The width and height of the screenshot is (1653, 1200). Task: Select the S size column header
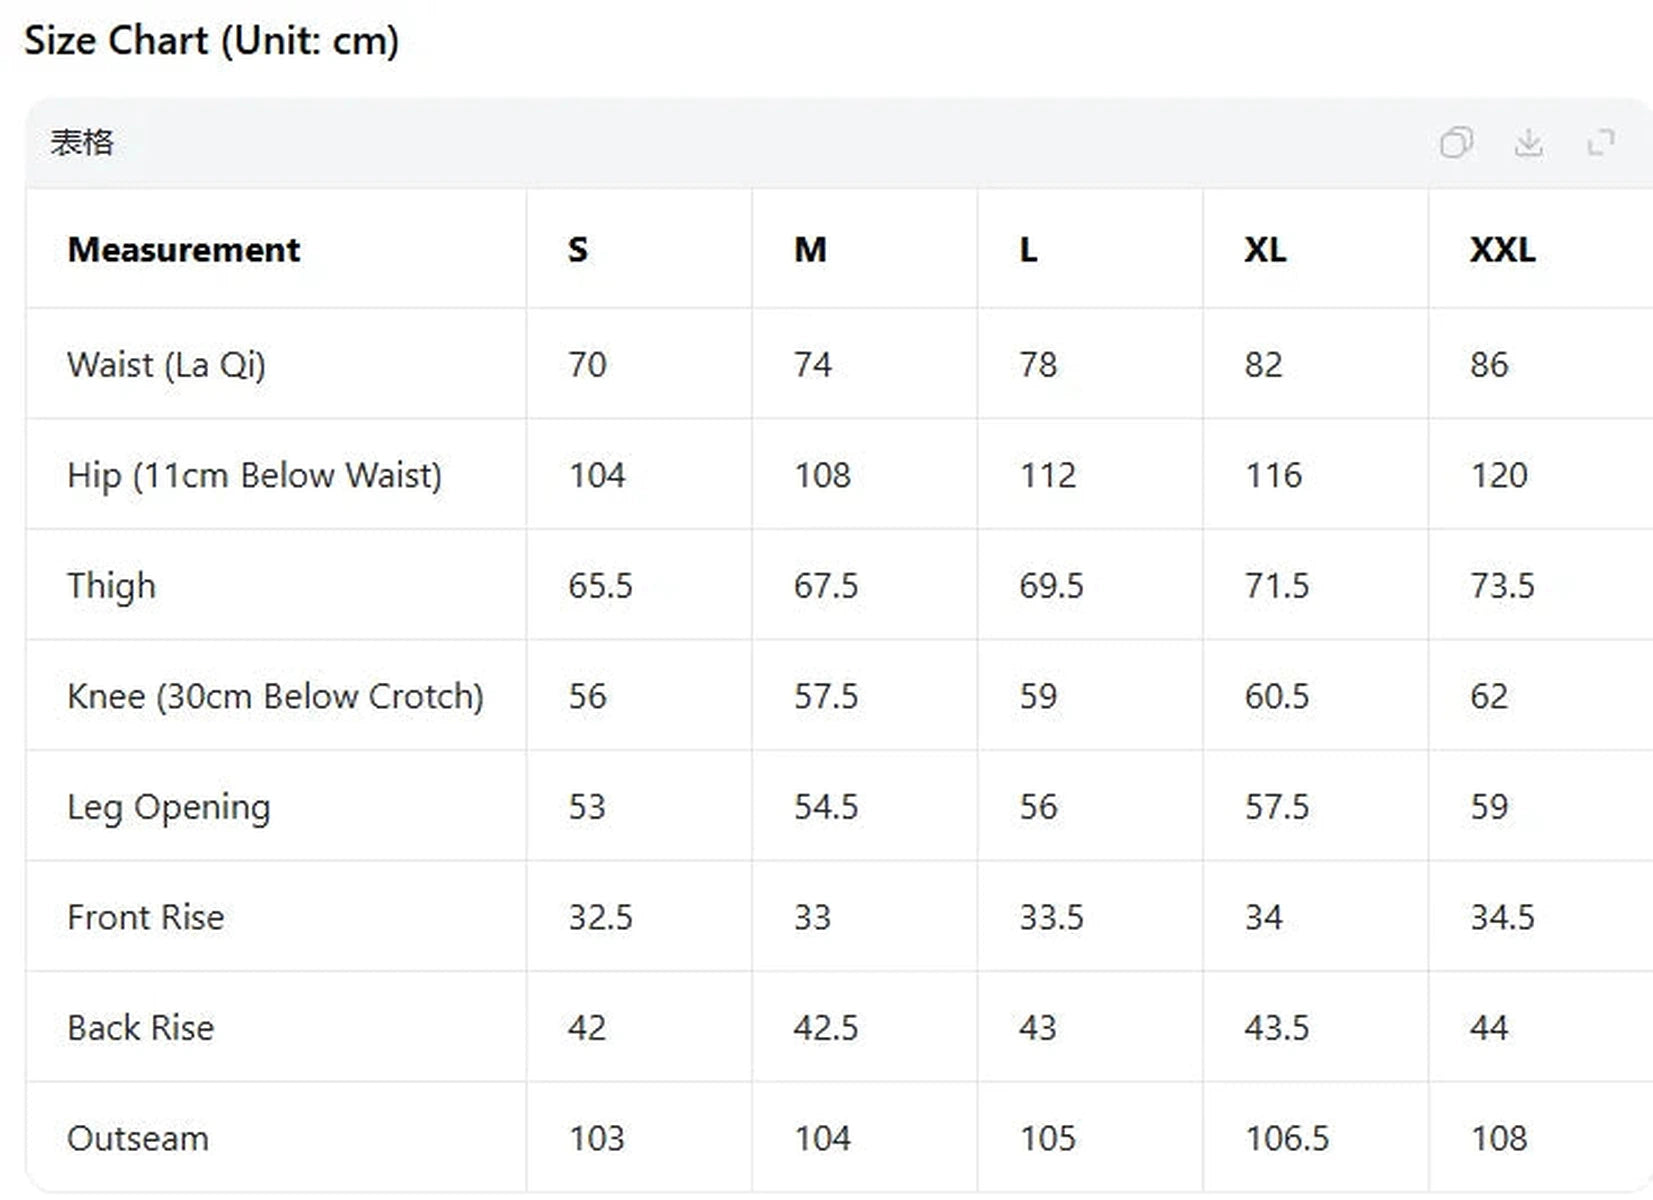(x=578, y=250)
